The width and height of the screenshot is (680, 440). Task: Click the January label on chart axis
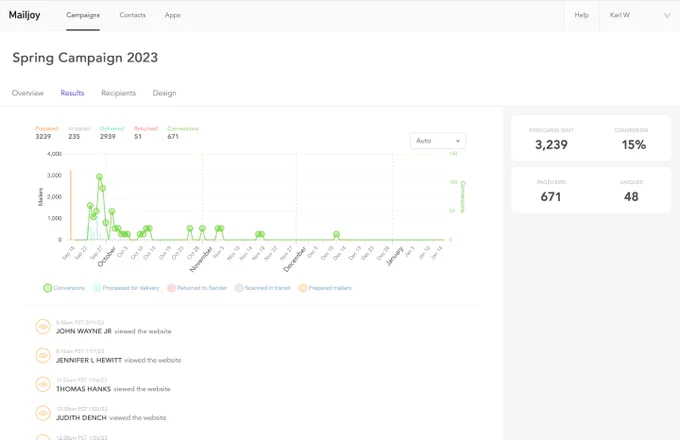(x=395, y=256)
